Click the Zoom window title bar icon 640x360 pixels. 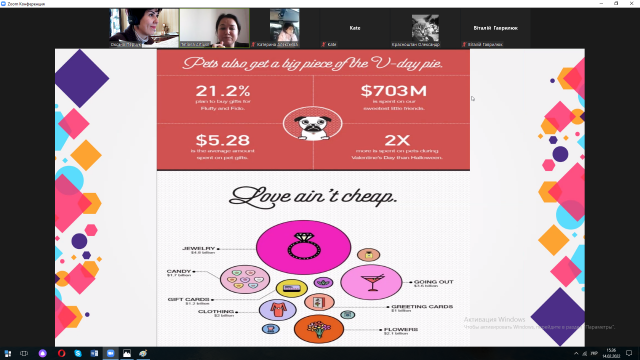pos(3,3)
